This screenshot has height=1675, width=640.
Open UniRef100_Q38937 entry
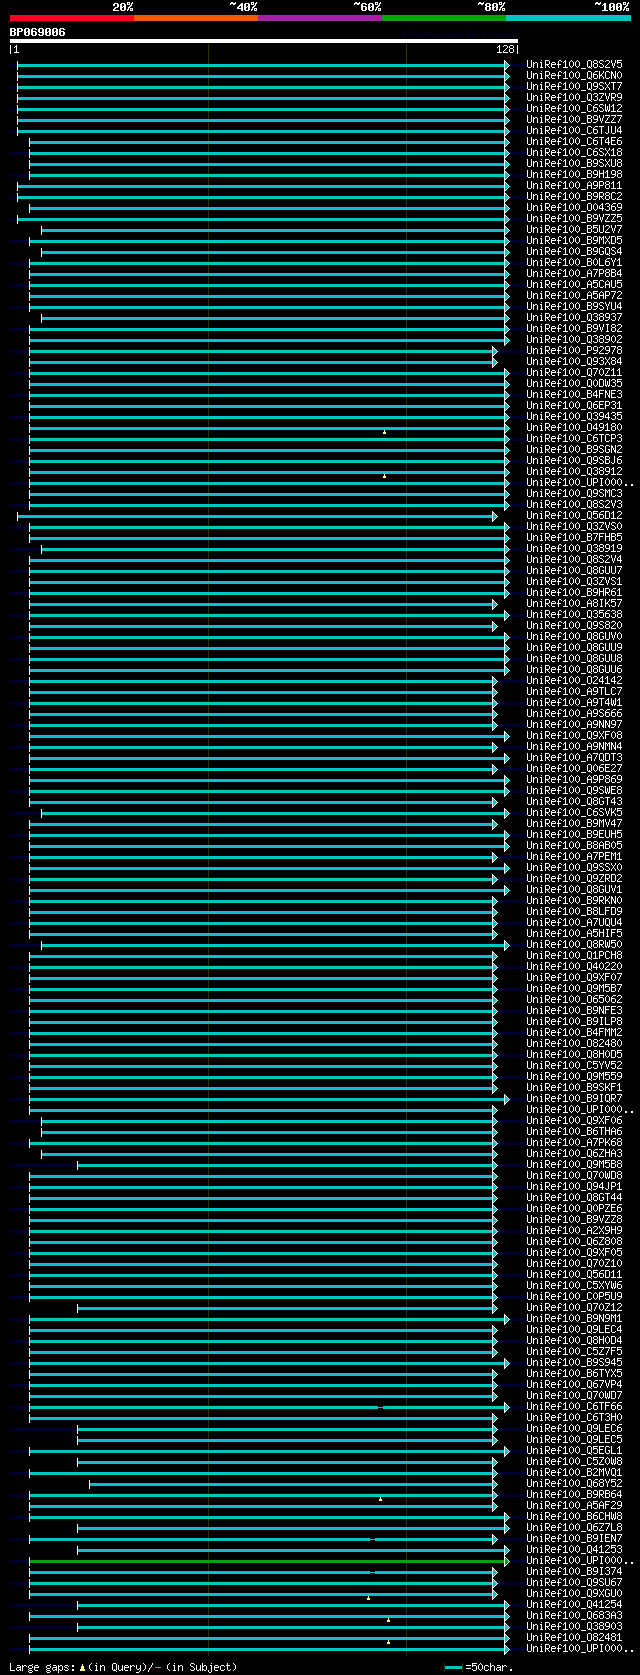pos(574,317)
